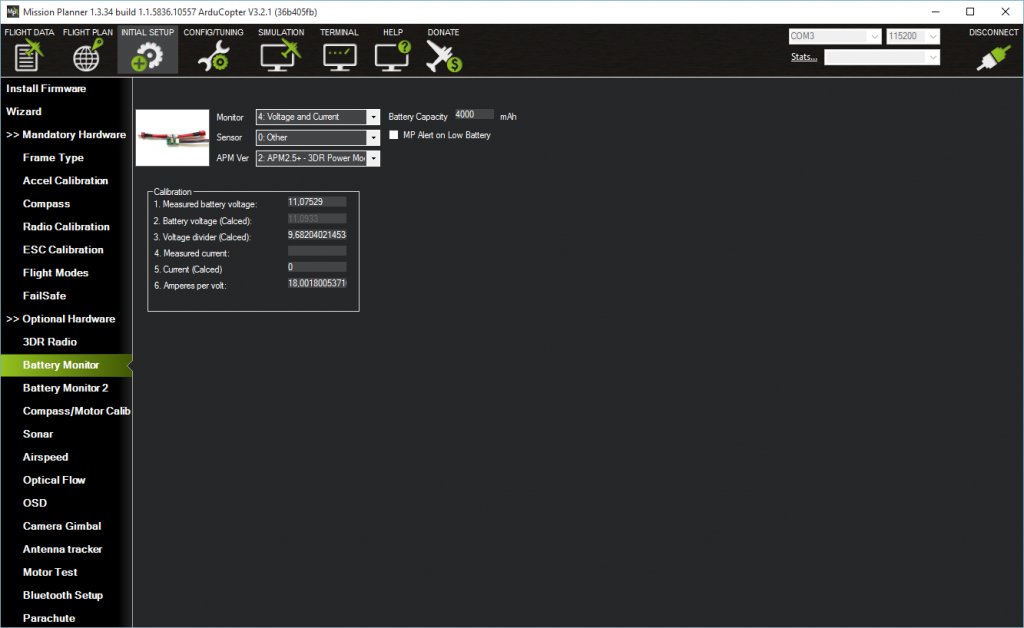1024x628 pixels.
Task: Click the Voltage divider (Calced) field
Action: [x=317, y=234]
